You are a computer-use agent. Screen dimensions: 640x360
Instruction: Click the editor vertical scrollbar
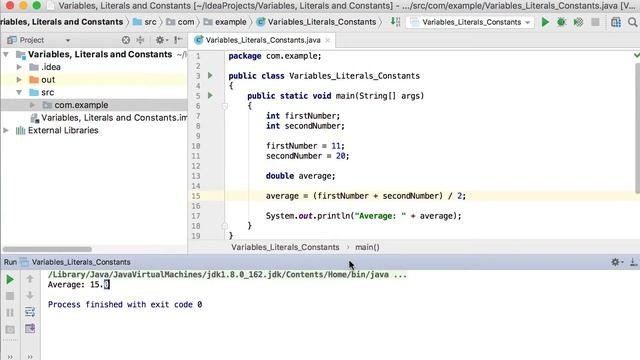tap(638, 128)
